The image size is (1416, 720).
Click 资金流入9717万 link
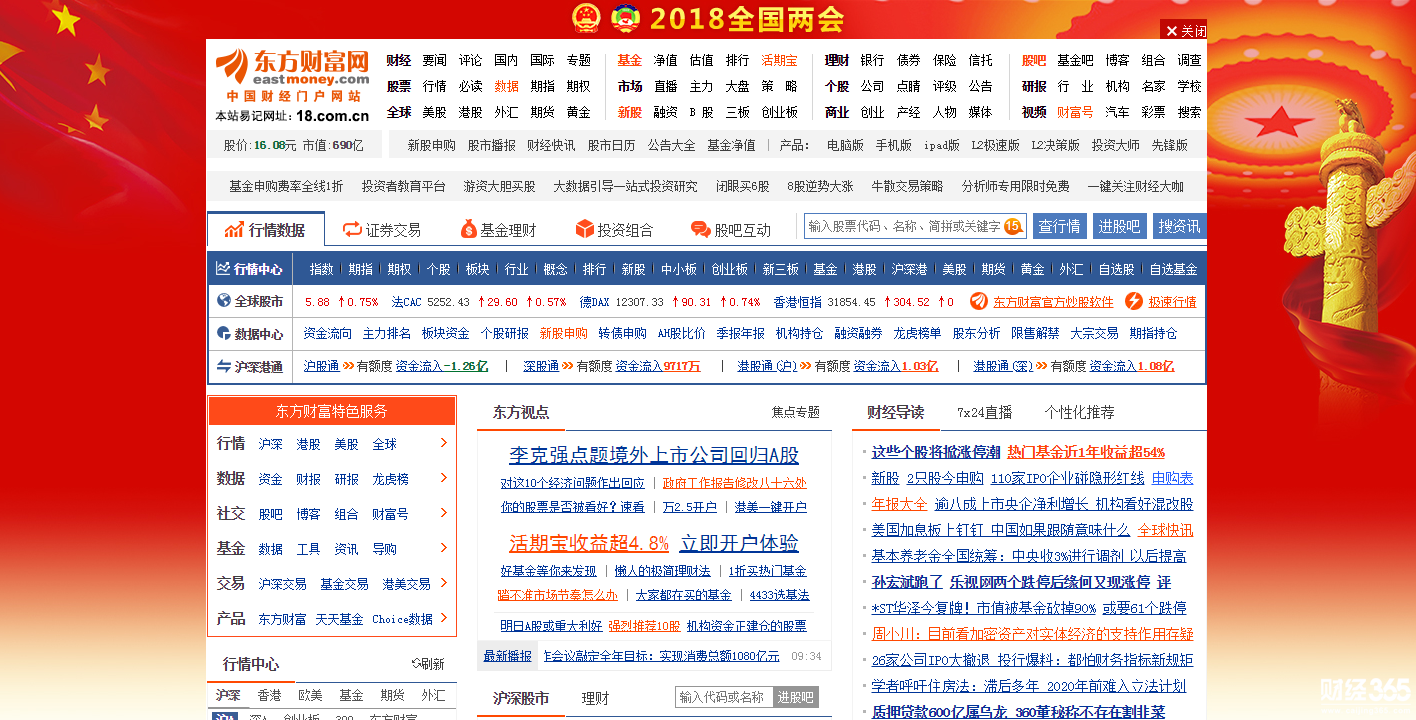click(x=658, y=366)
